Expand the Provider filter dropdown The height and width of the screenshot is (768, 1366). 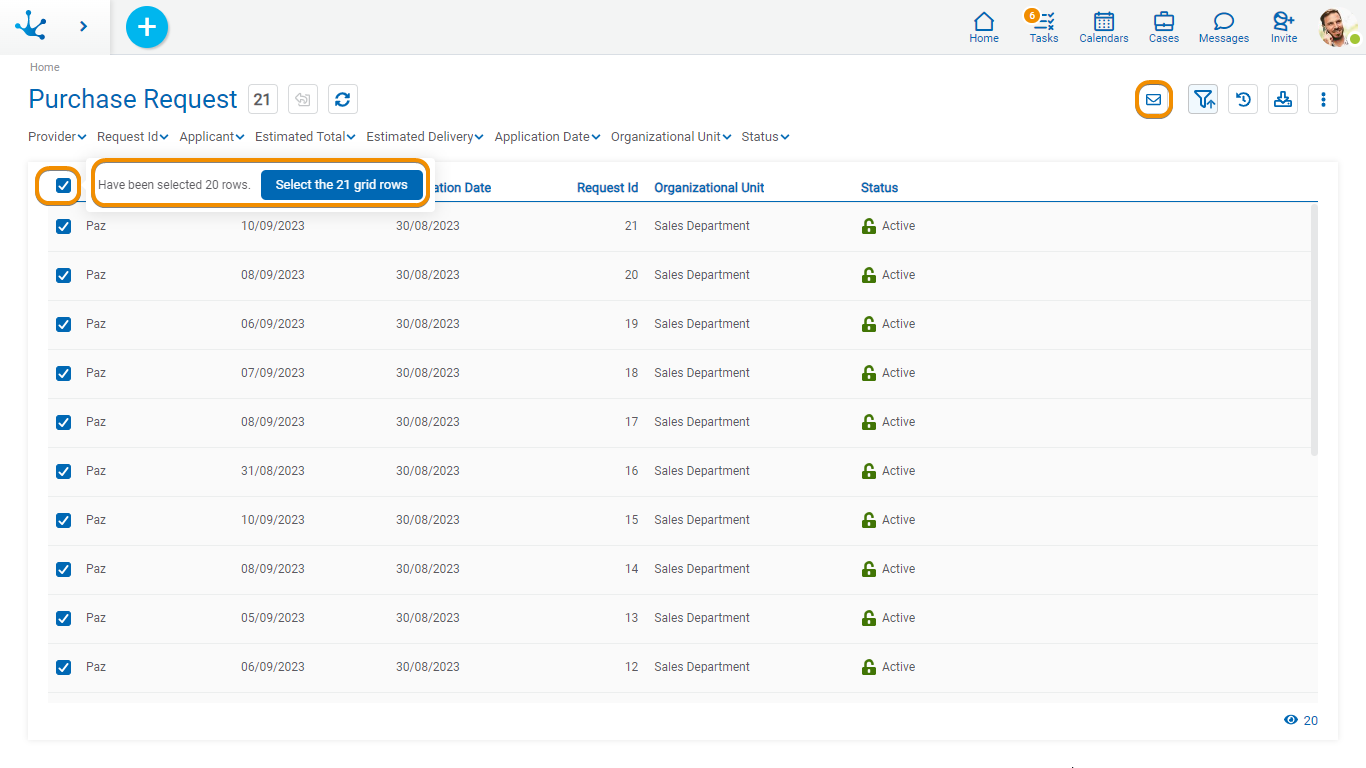coord(57,137)
